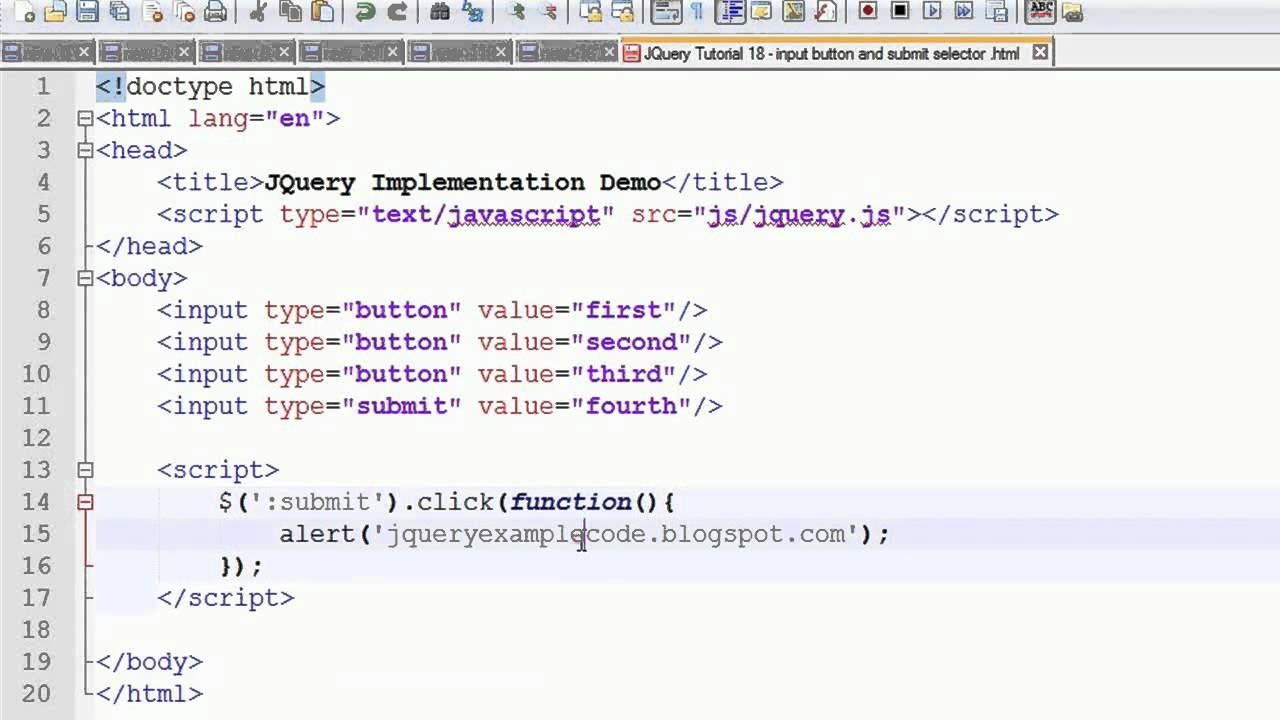Click the jqueryexamplecode.blogspot.com string

coord(616,534)
